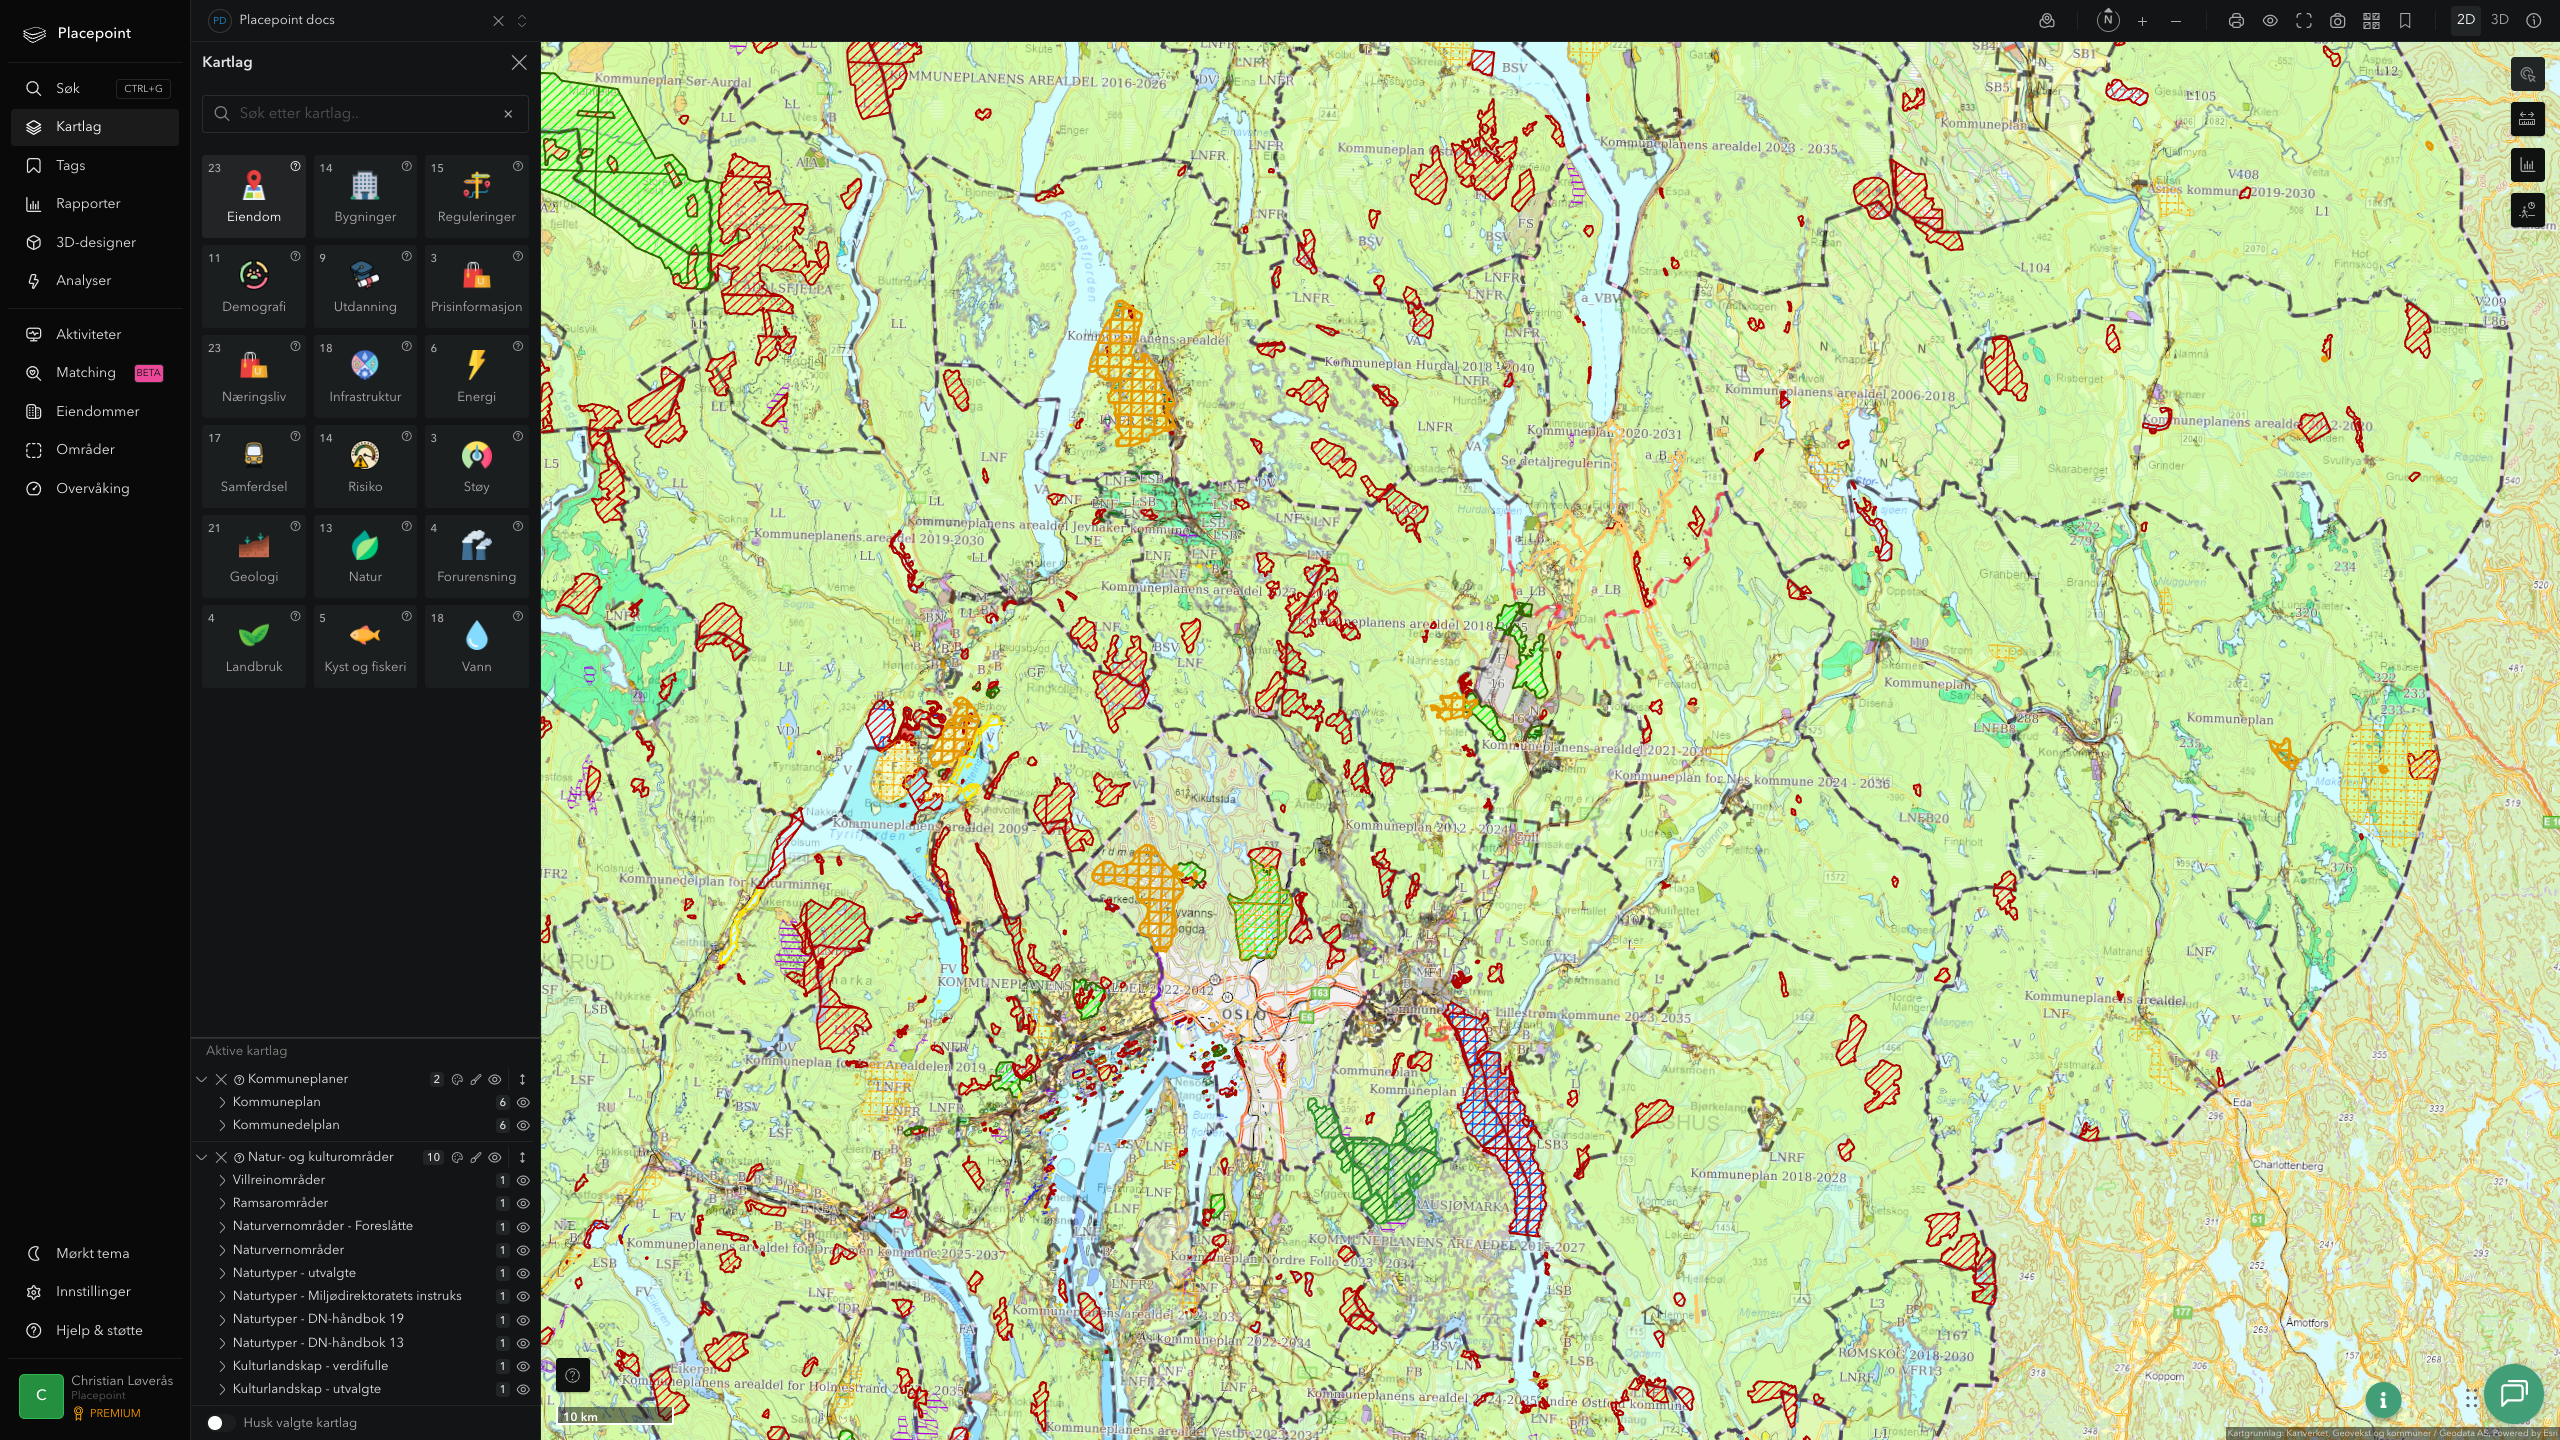Open the Reguleringer layer category
The image size is (2560, 1440).
click(x=476, y=195)
